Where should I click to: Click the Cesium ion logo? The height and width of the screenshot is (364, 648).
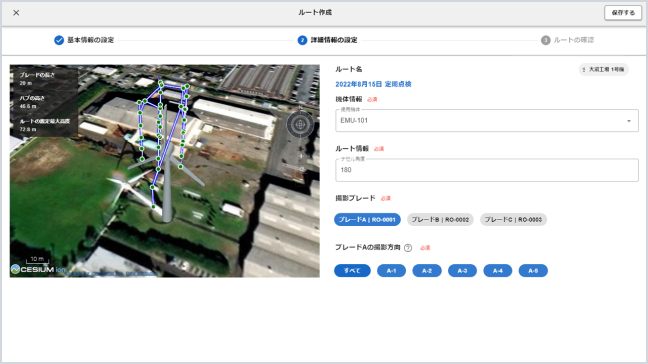click(38, 269)
